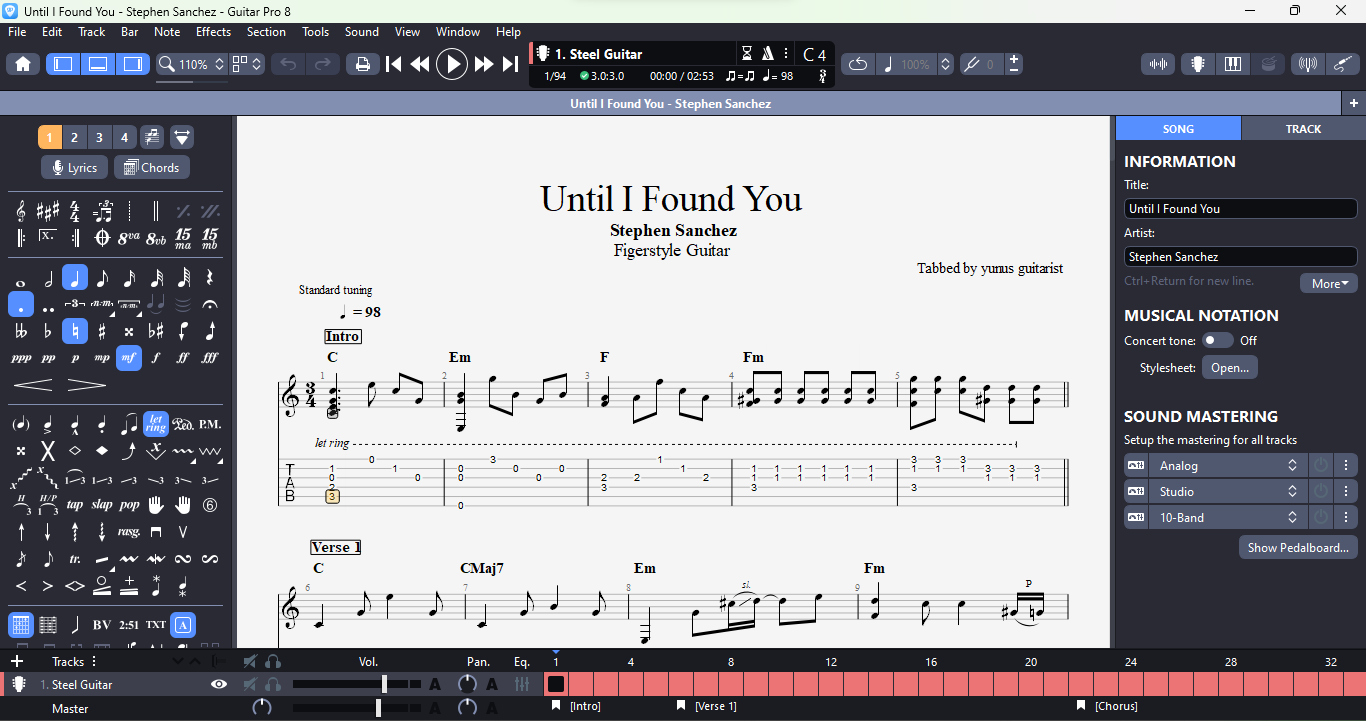
Task: Open the File menu
Action: (x=17, y=32)
